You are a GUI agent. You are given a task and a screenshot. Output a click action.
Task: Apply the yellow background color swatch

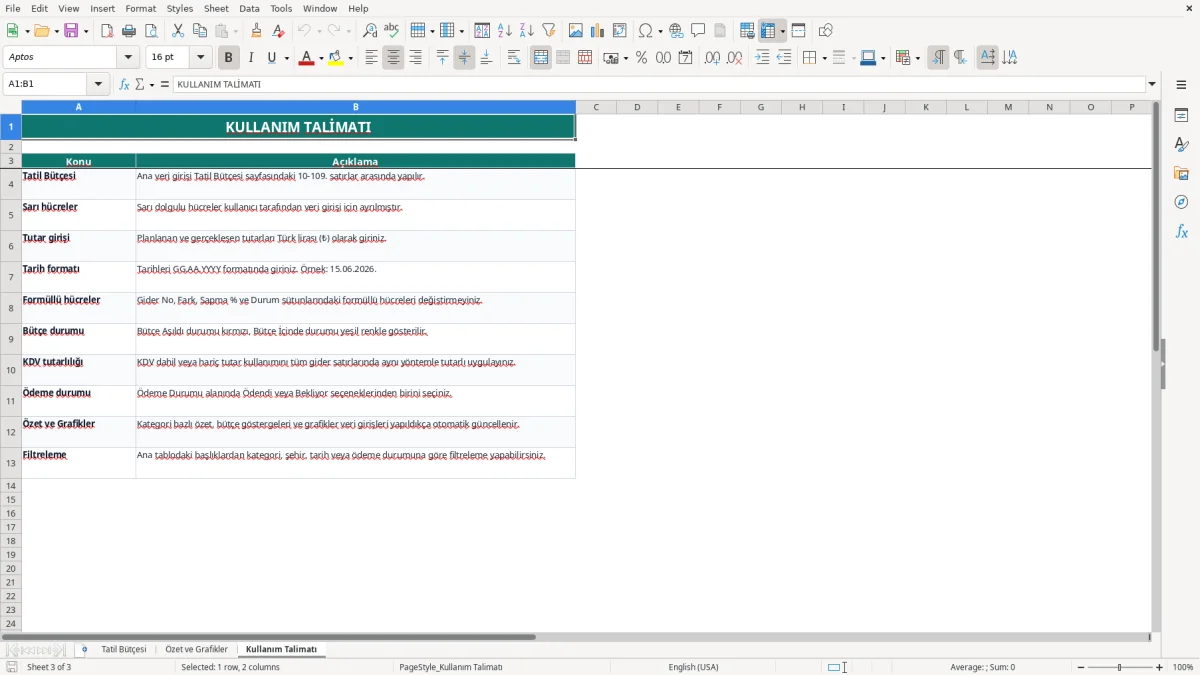click(x=336, y=58)
